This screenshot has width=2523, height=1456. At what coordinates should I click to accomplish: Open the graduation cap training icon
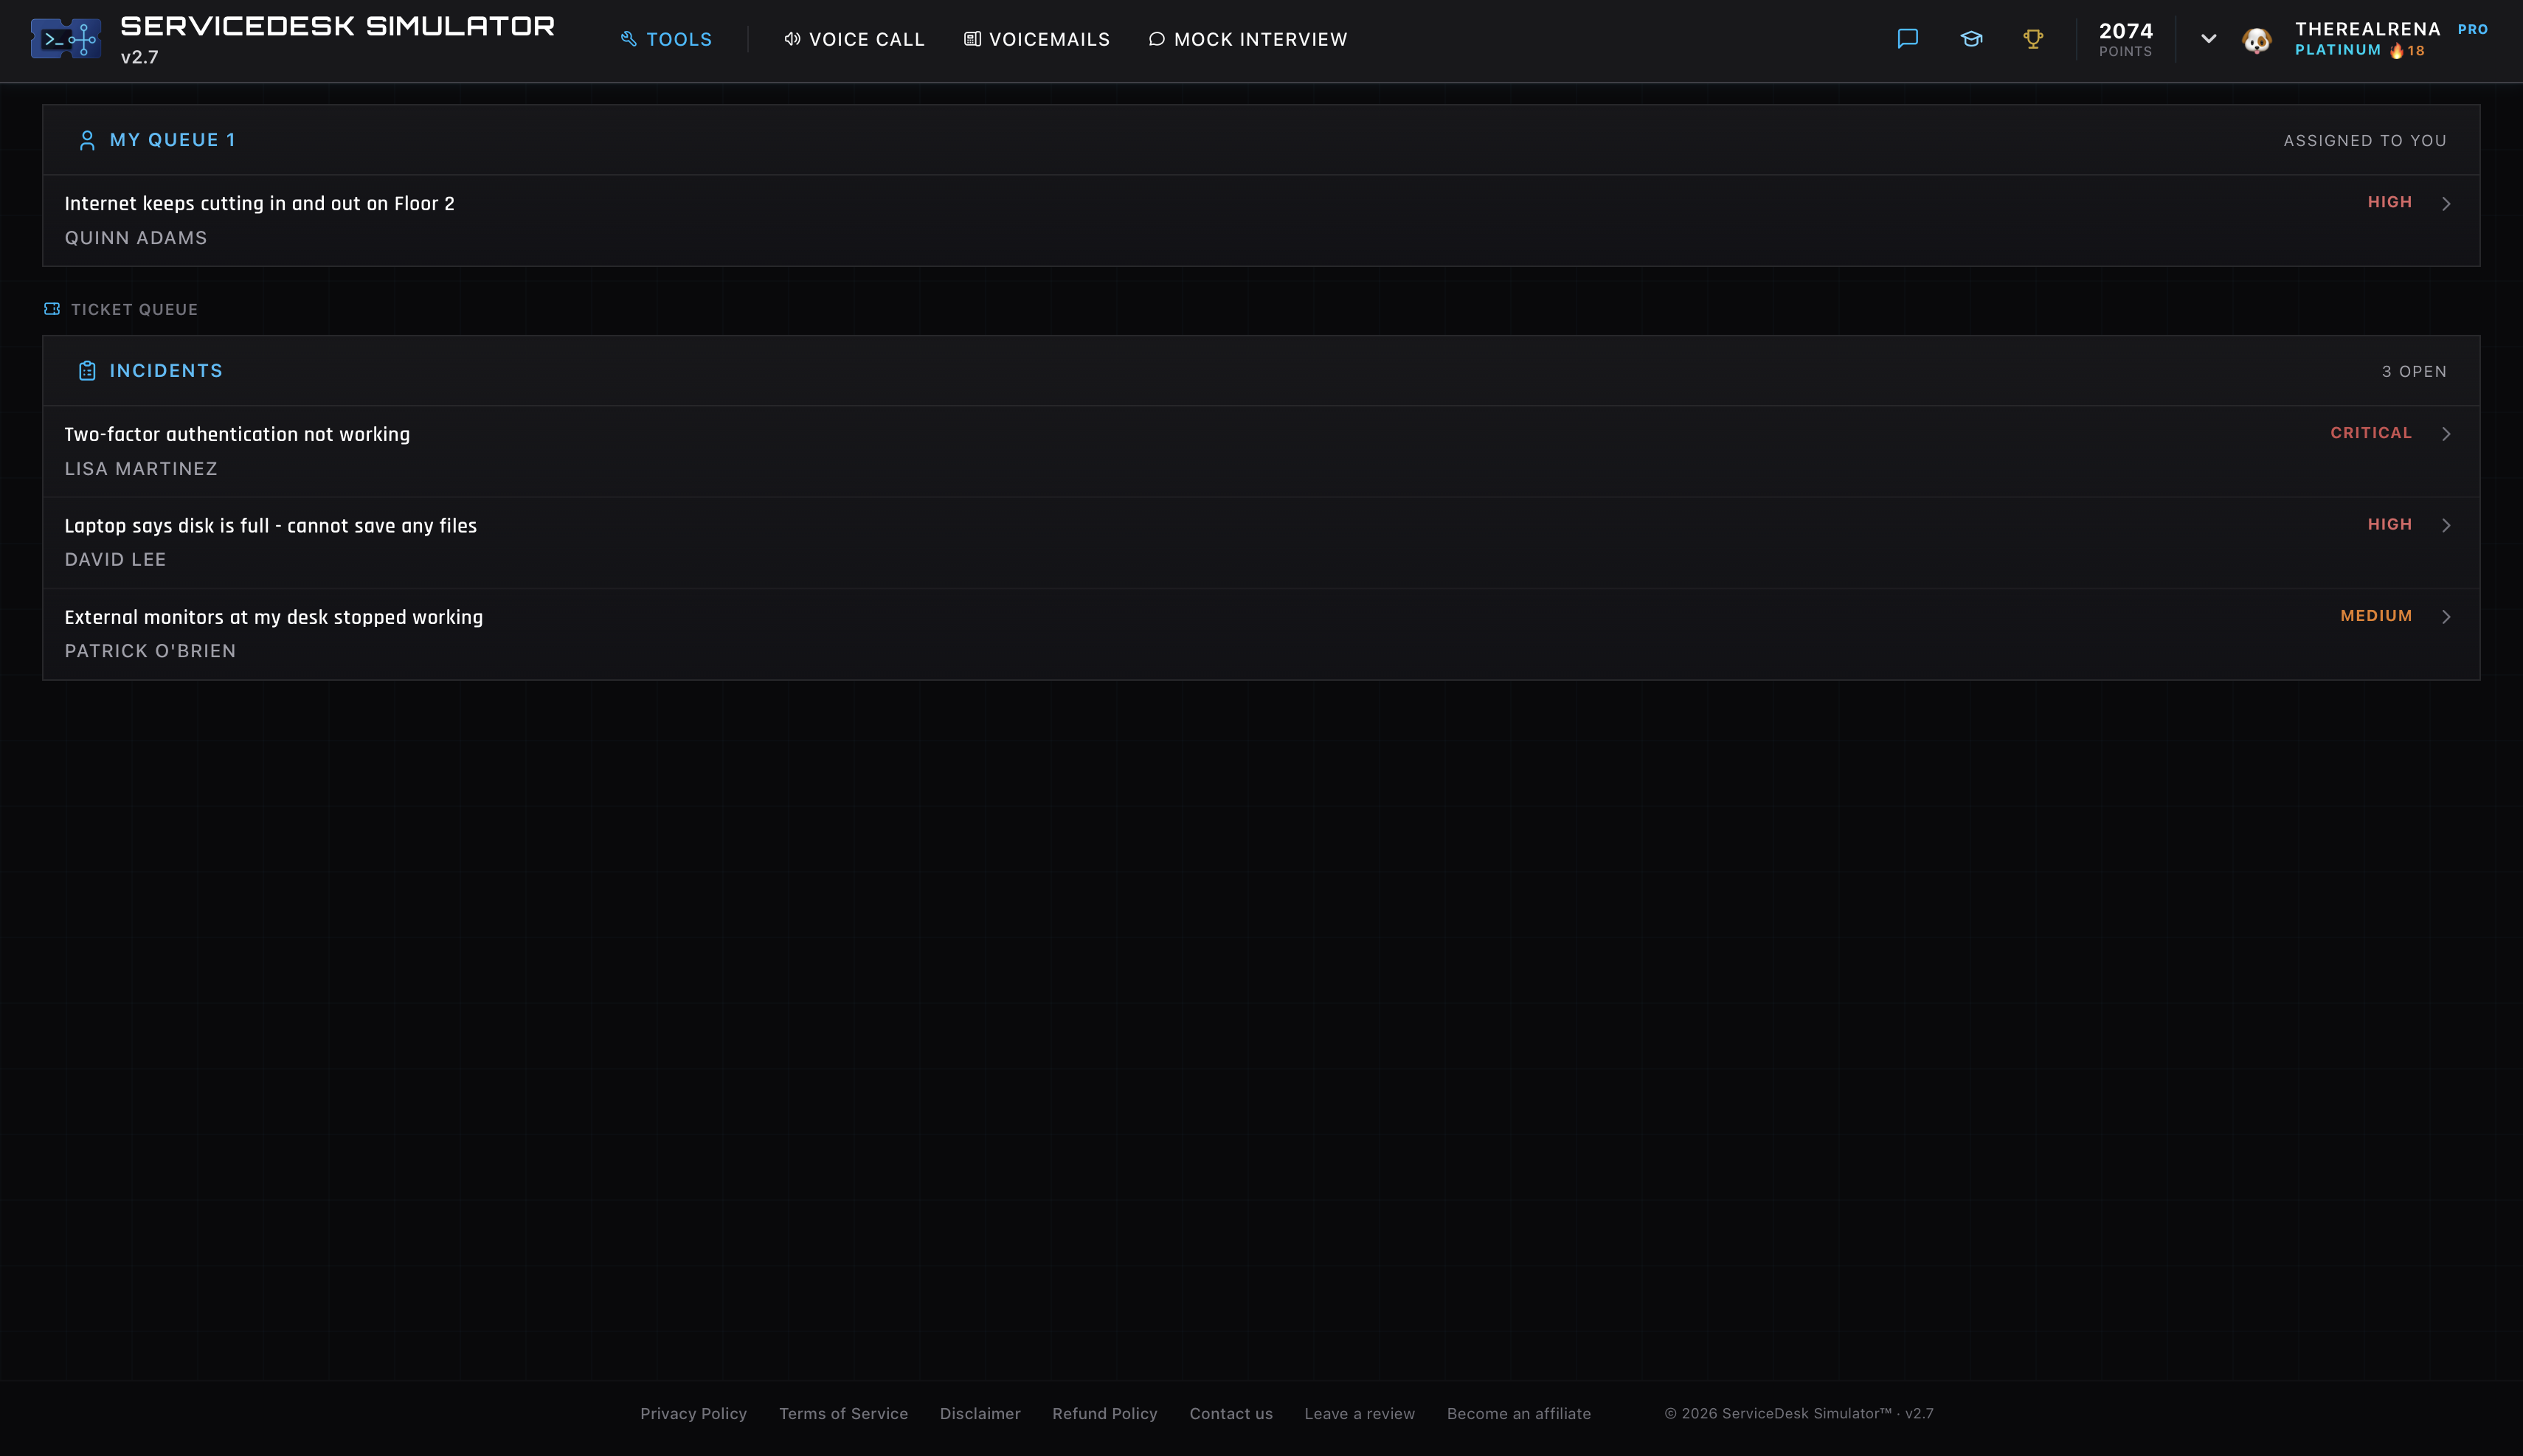1970,39
